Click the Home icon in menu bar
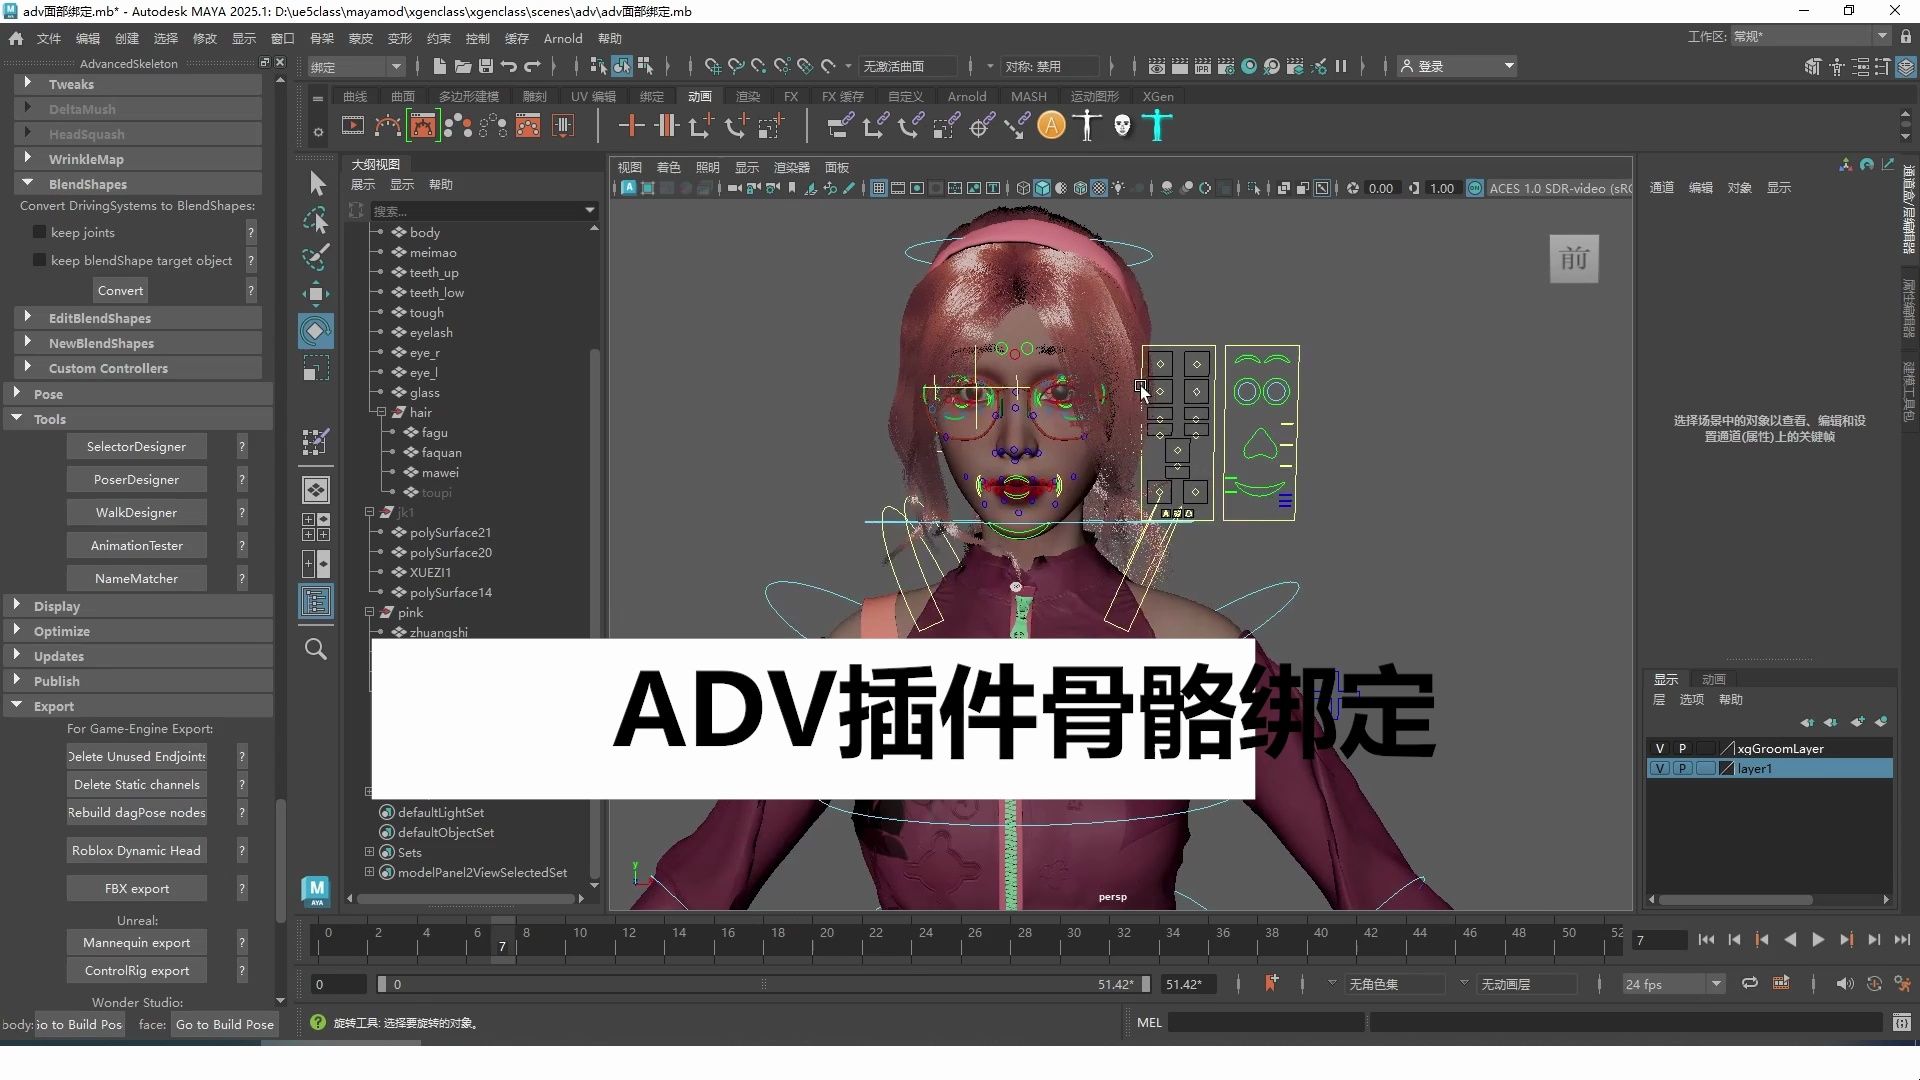 pyautogui.click(x=16, y=38)
